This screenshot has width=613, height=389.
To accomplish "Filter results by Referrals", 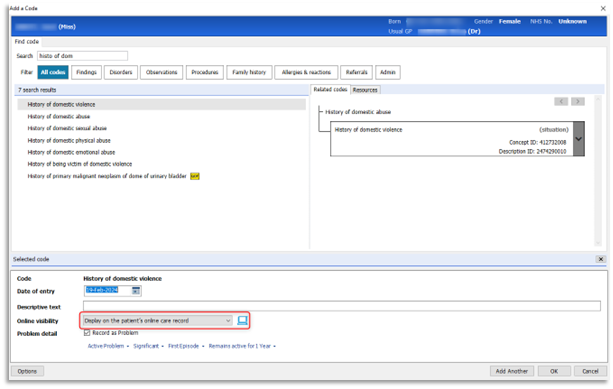I will (357, 72).
